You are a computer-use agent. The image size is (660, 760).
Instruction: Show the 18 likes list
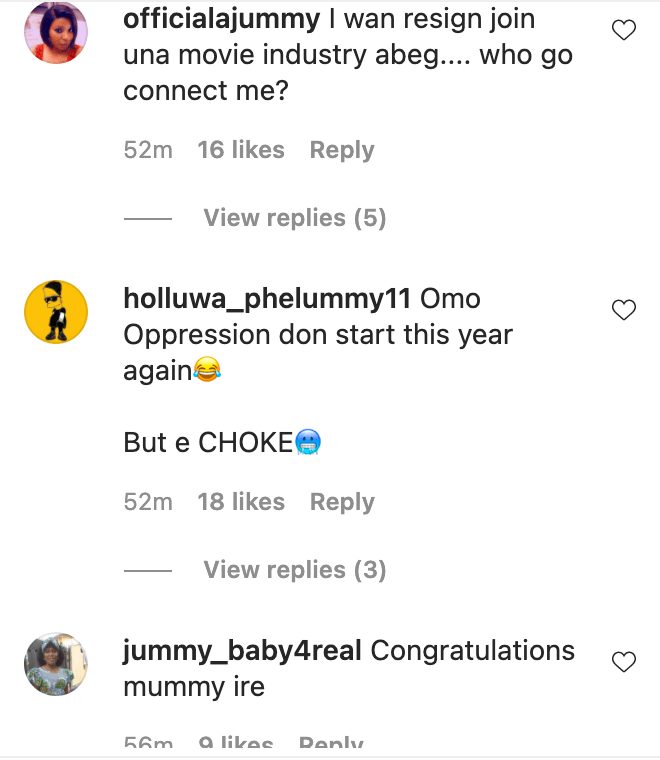[x=241, y=502]
